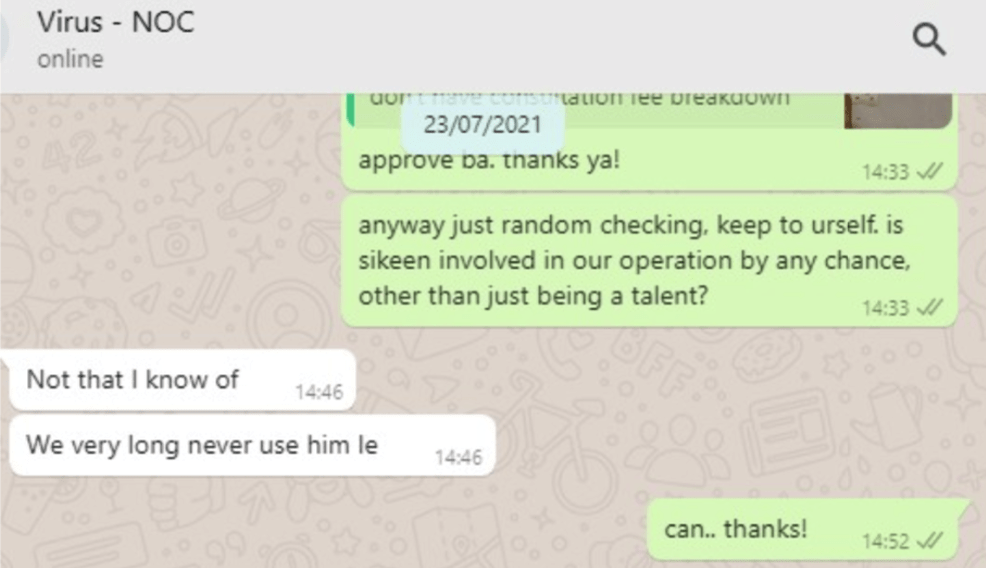The width and height of the screenshot is (986, 568).
Task: Select the "anyway just random checking" message bubble
Action: (x=649, y=260)
